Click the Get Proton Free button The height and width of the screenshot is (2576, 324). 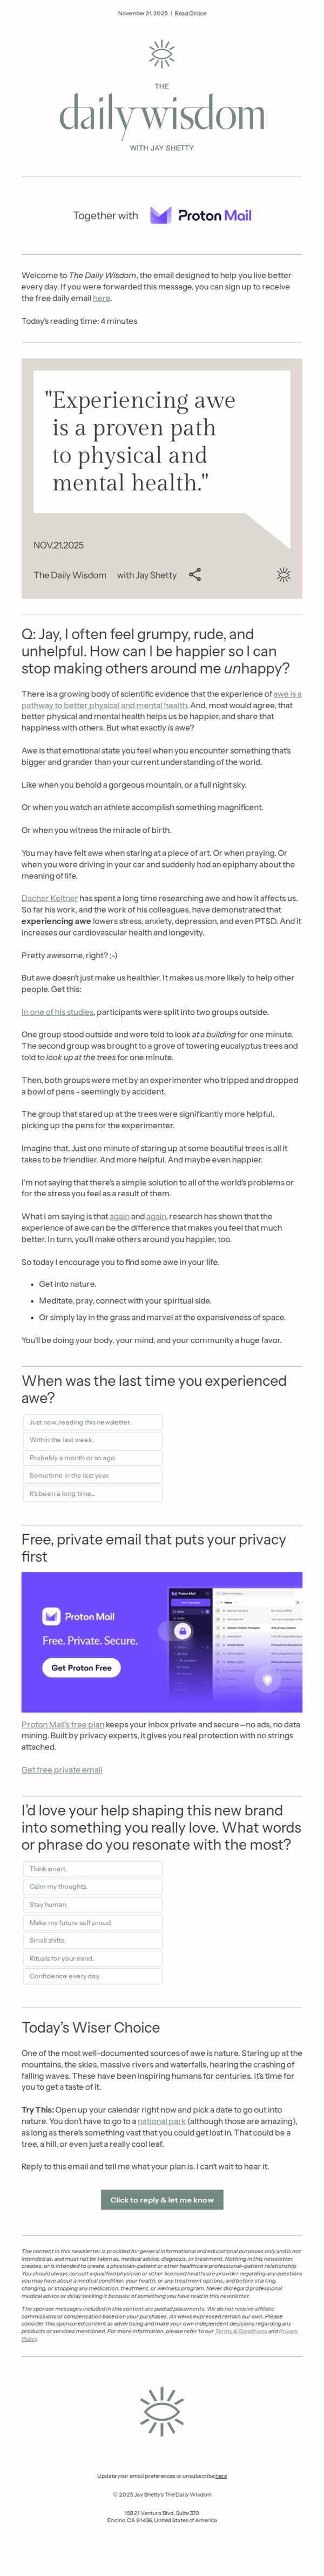pyautogui.click(x=81, y=1667)
